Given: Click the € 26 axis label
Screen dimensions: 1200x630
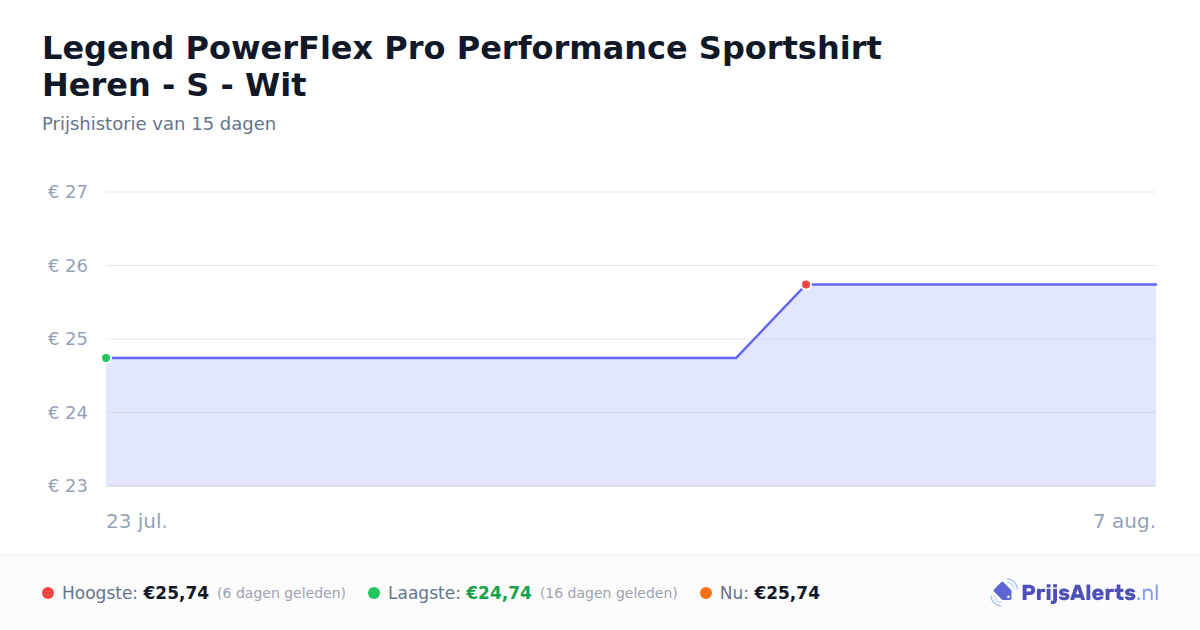Looking at the screenshot, I should (x=68, y=266).
